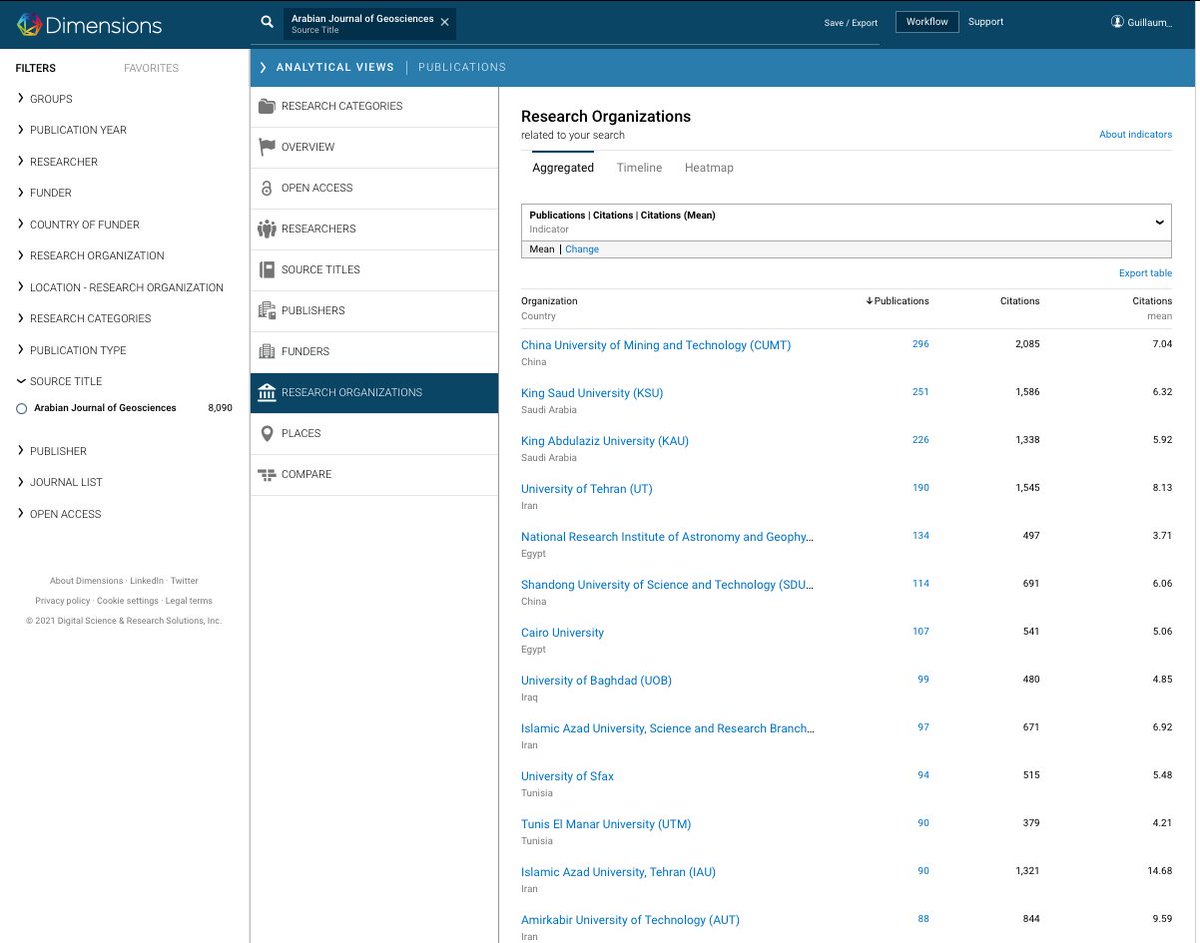
Task: Open the Filters tab
Action: click(36, 68)
